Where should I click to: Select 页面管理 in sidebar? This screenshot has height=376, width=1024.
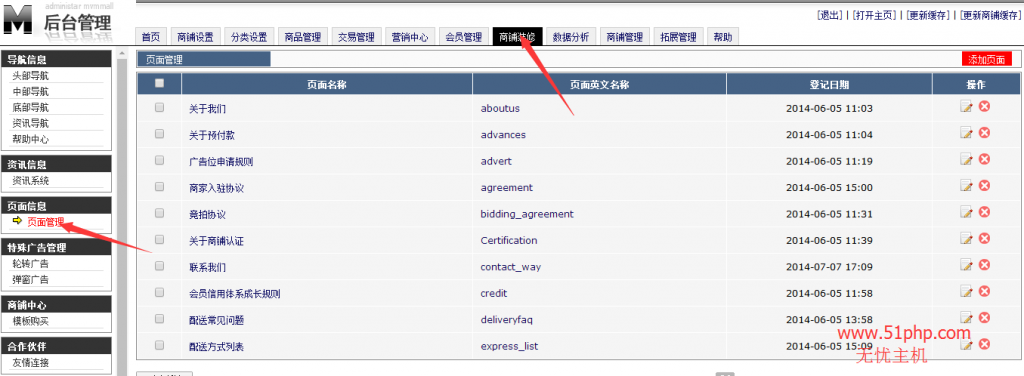pyautogui.click(x=46, y=222)
